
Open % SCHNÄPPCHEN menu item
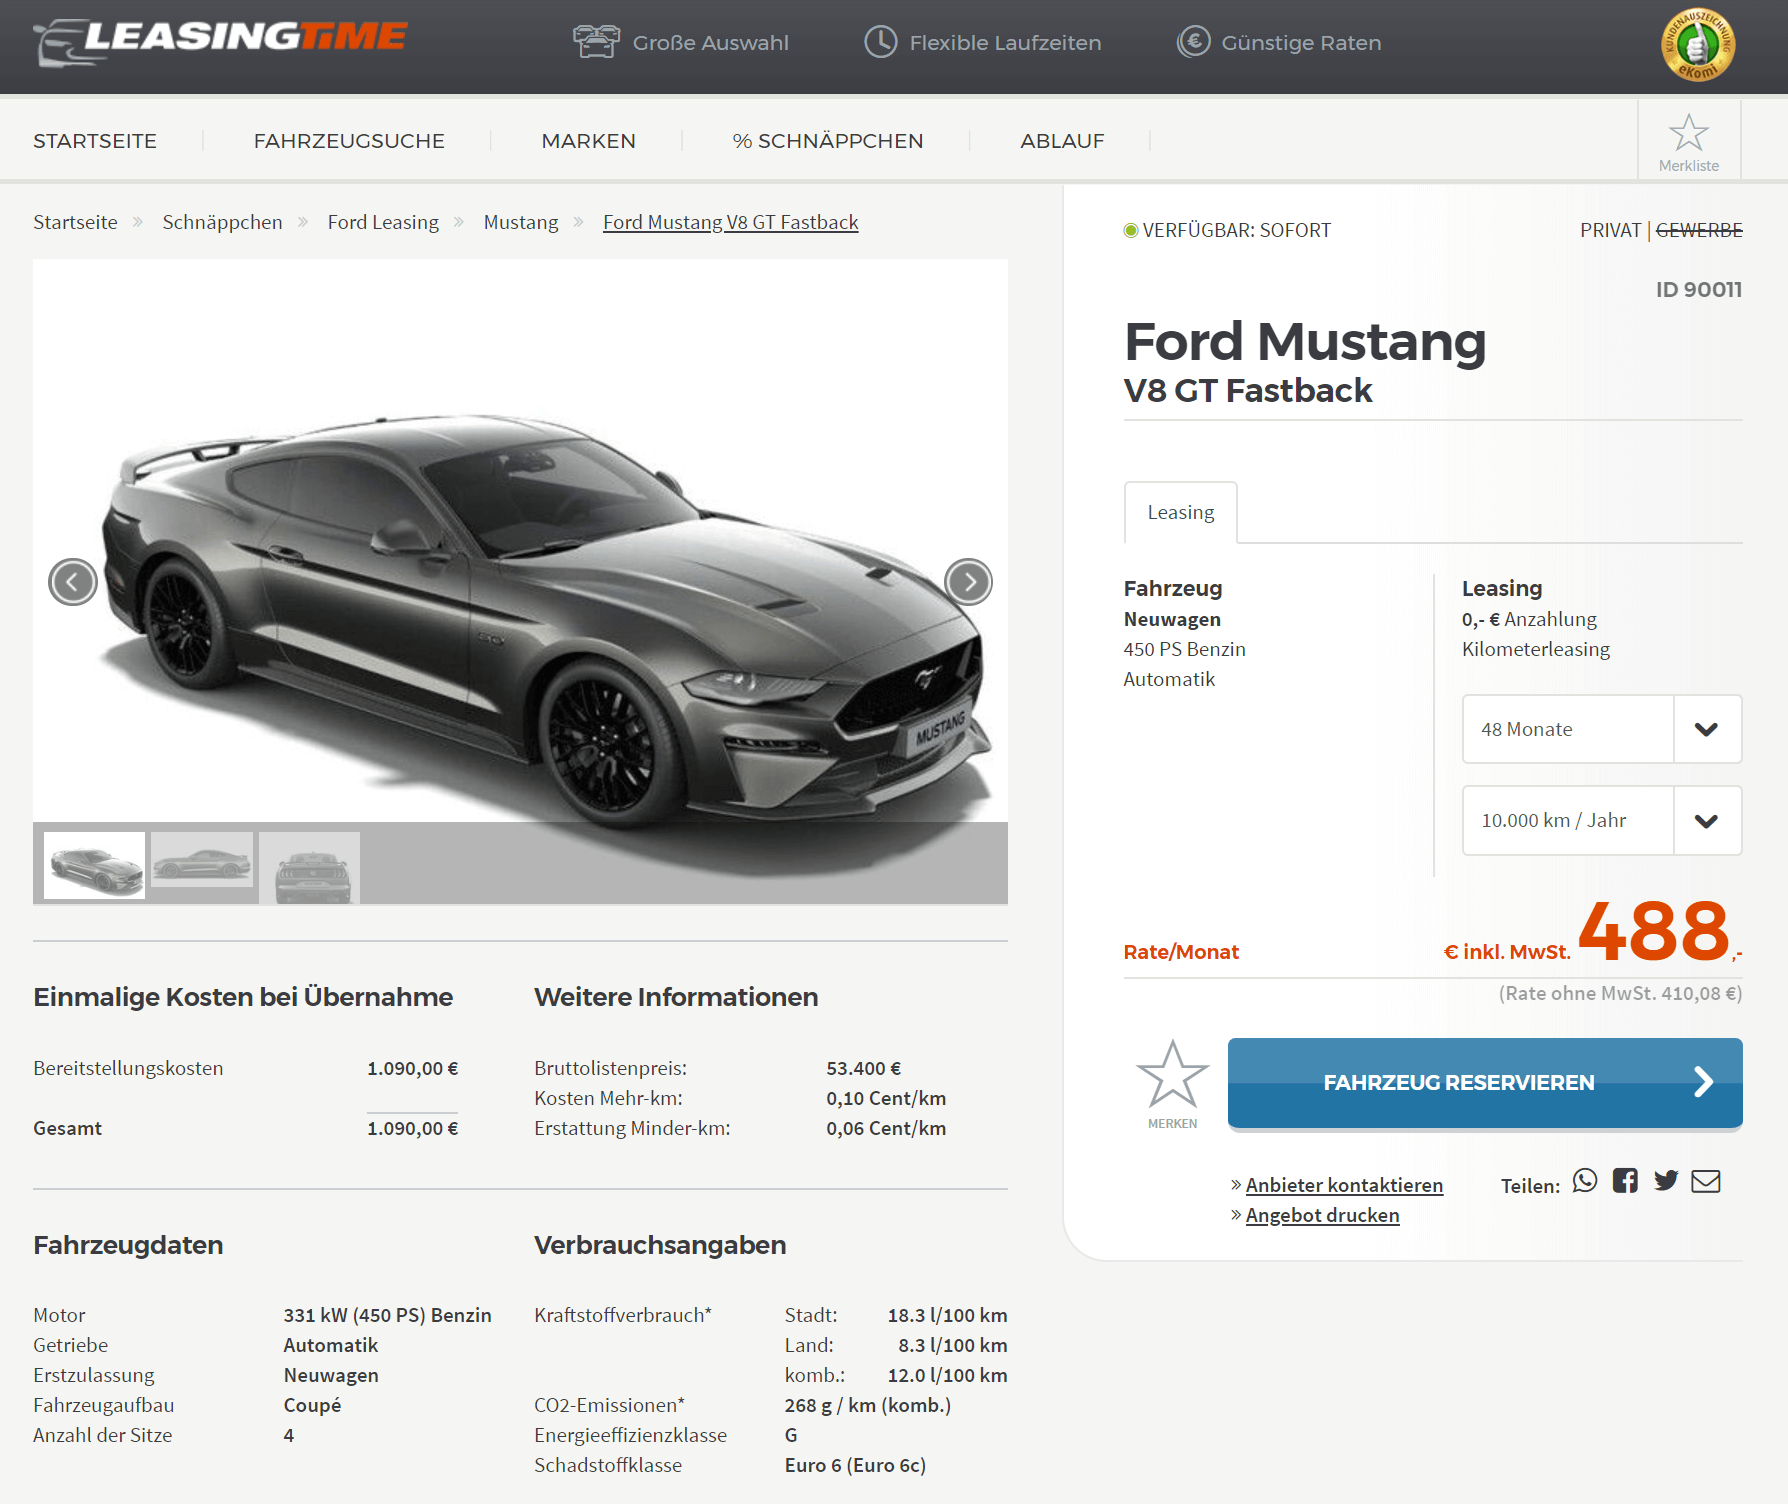point(828,141)
